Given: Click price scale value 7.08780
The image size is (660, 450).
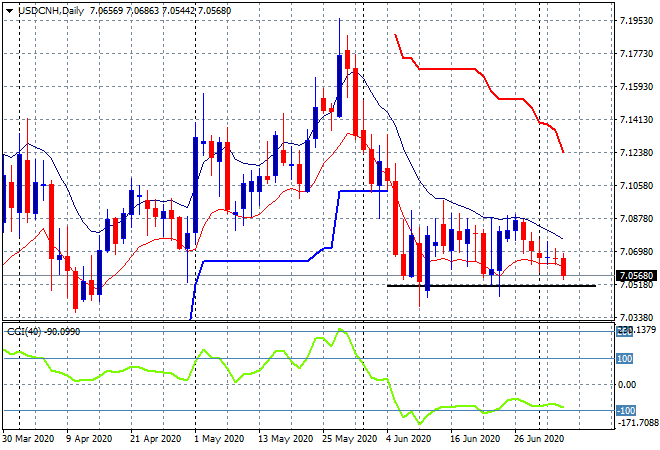Looking at the screenshot, I should [636, 218].
